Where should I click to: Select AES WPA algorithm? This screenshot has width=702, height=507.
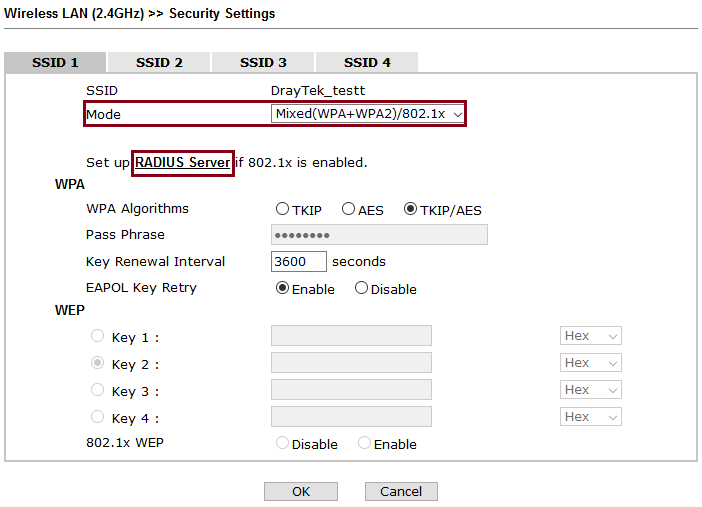coord(349,210)
